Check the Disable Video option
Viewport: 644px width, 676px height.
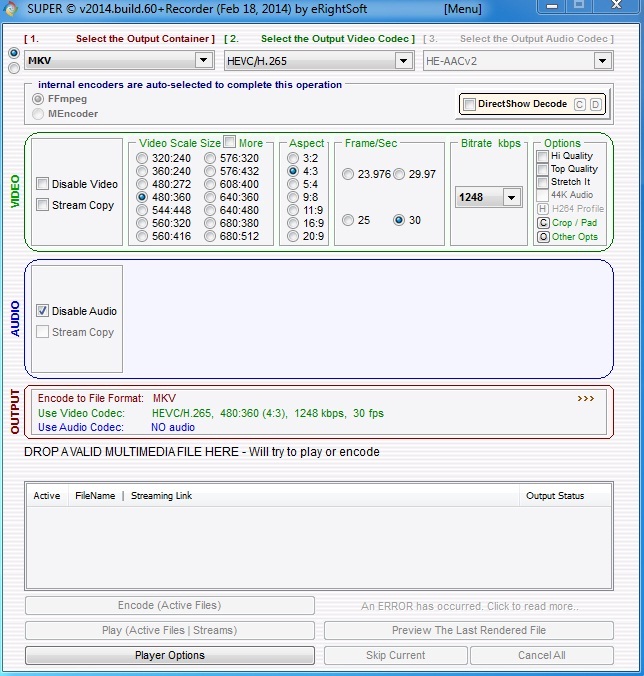tap(42, 184)
